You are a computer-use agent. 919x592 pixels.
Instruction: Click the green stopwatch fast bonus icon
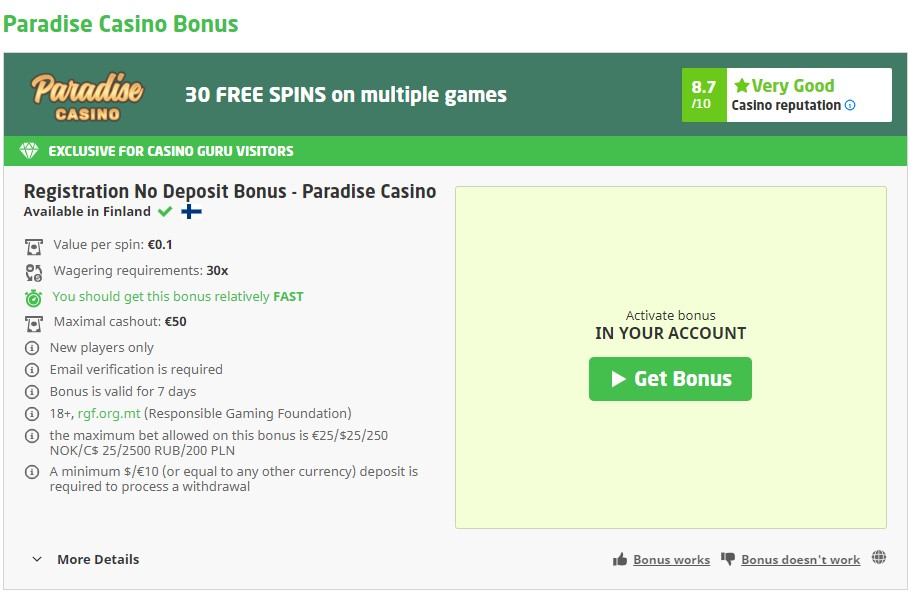point(34,297)
